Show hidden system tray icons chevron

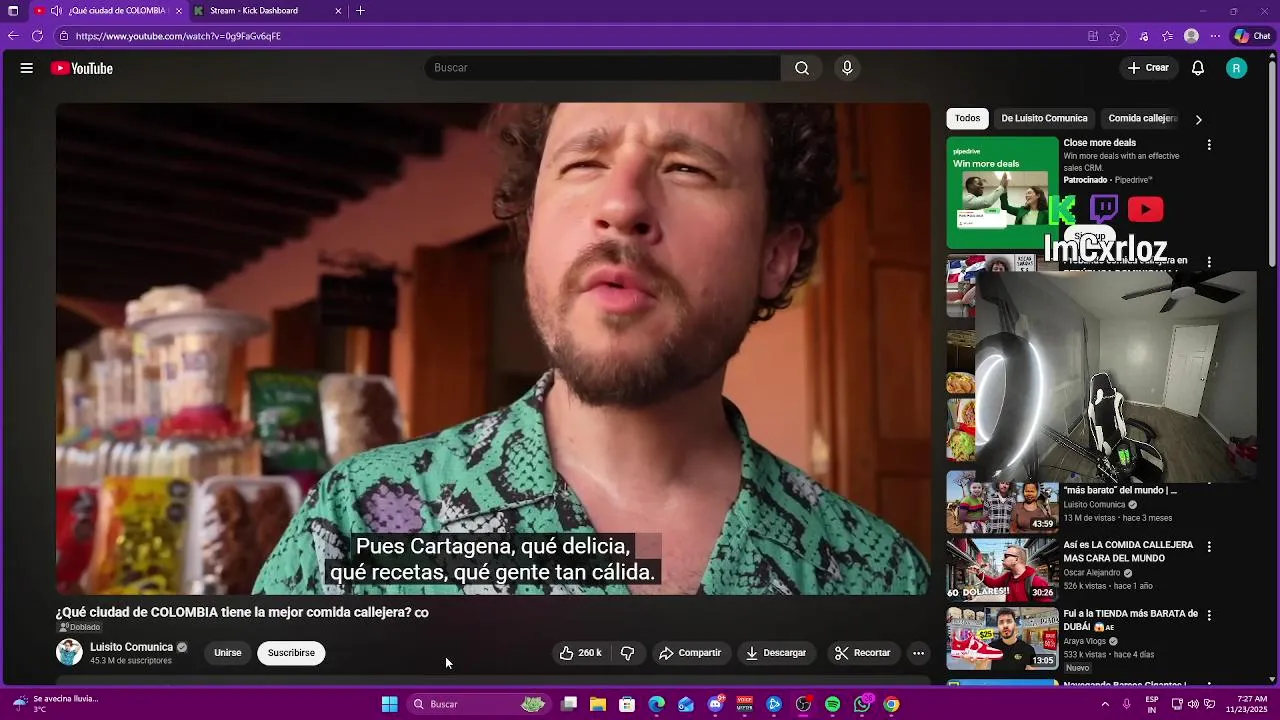1105,704
